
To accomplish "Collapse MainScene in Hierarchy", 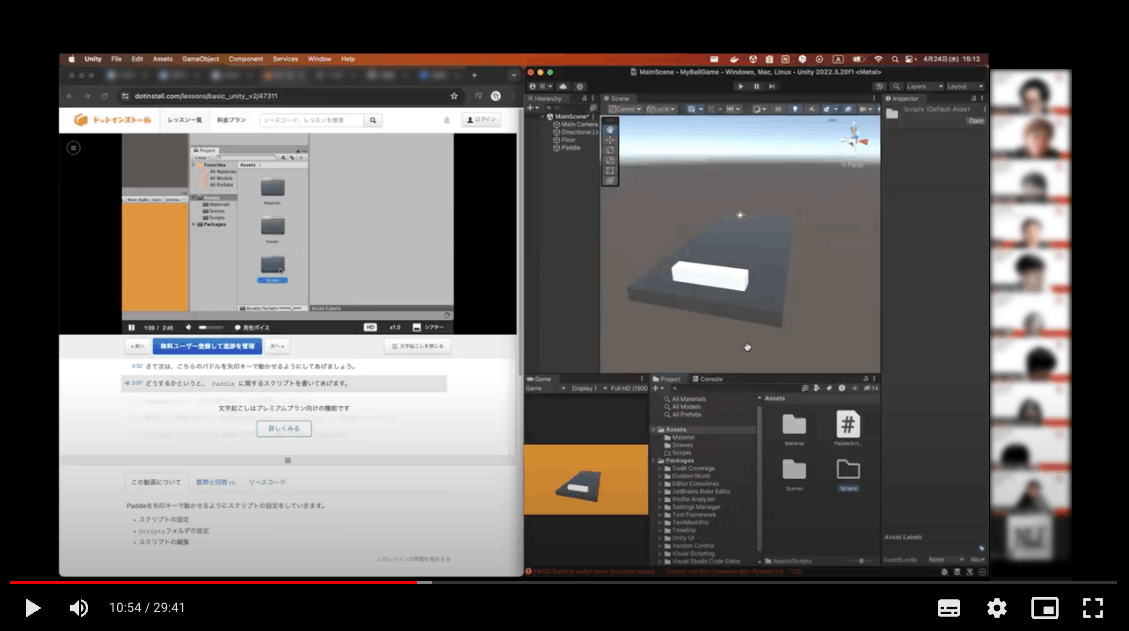I will [x=542, y=117].
